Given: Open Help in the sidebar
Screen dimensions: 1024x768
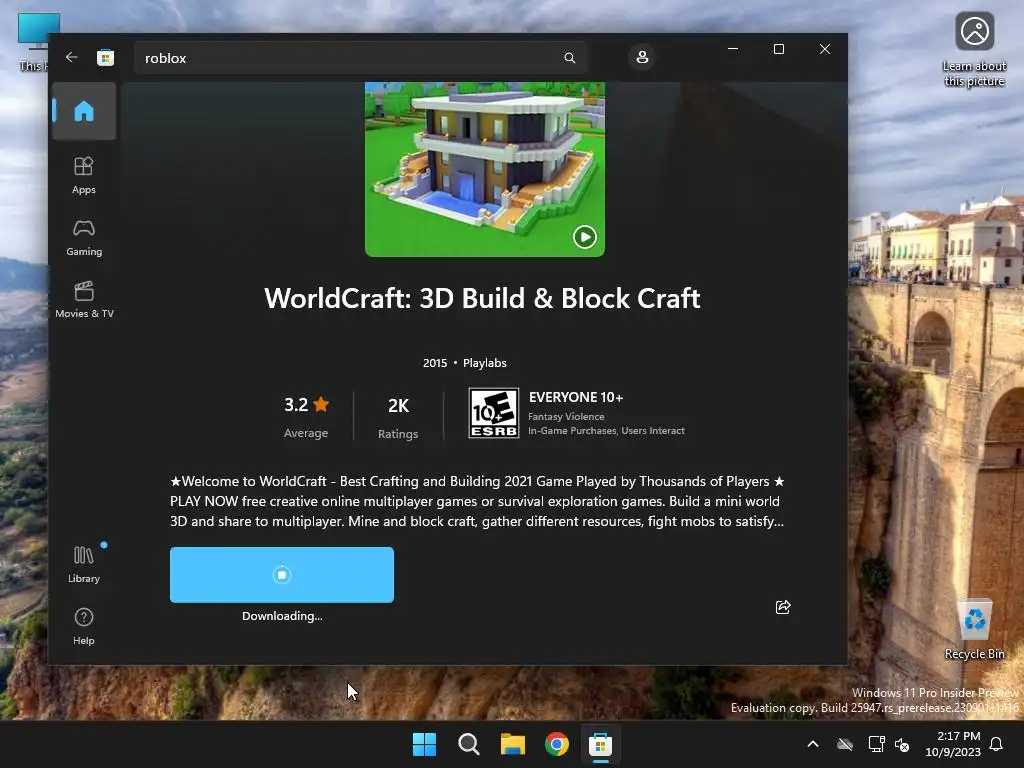Looking at the screenshot, I should point(84,626).
